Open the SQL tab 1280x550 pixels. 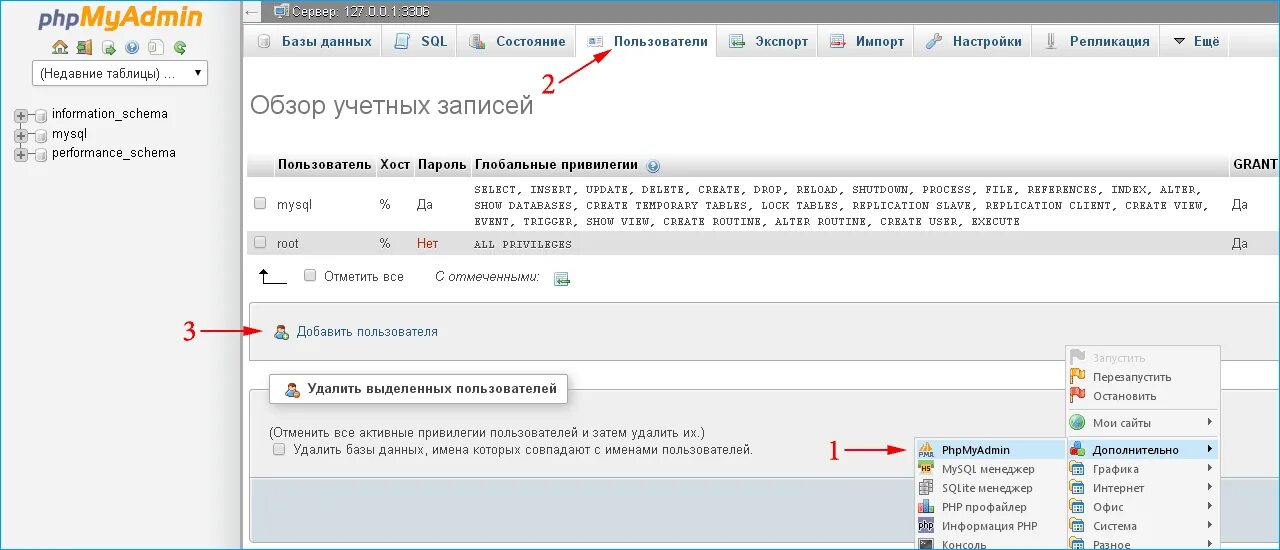[x=420, y=41]
